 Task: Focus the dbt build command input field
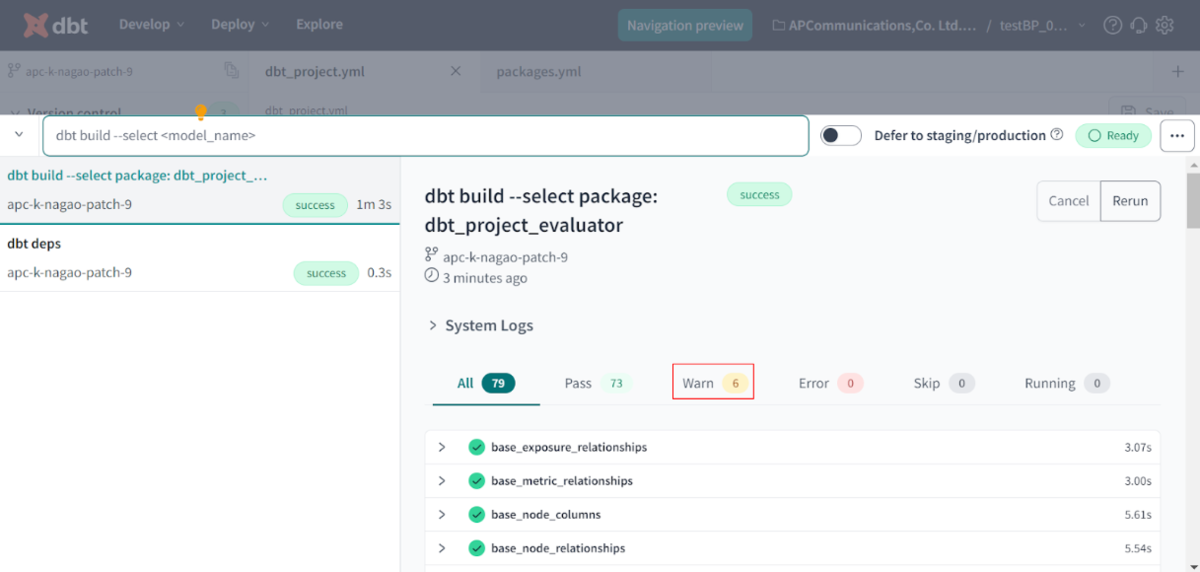(x=425, y=136)
